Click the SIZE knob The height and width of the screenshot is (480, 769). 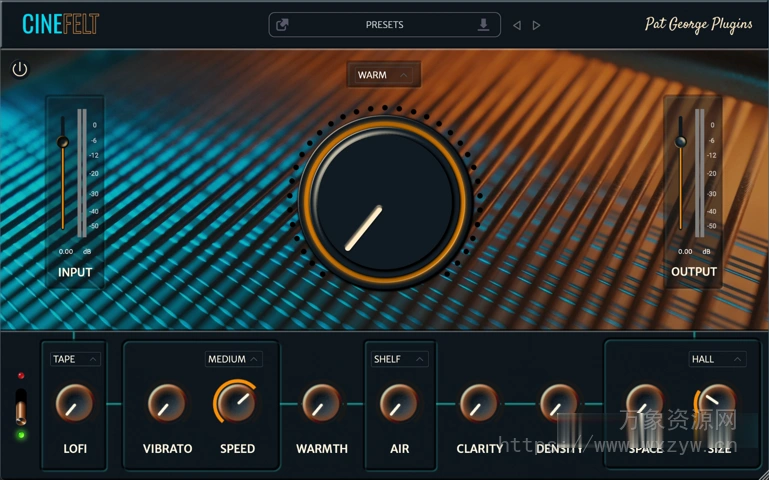pyautogui.click(x=717, y=404)
